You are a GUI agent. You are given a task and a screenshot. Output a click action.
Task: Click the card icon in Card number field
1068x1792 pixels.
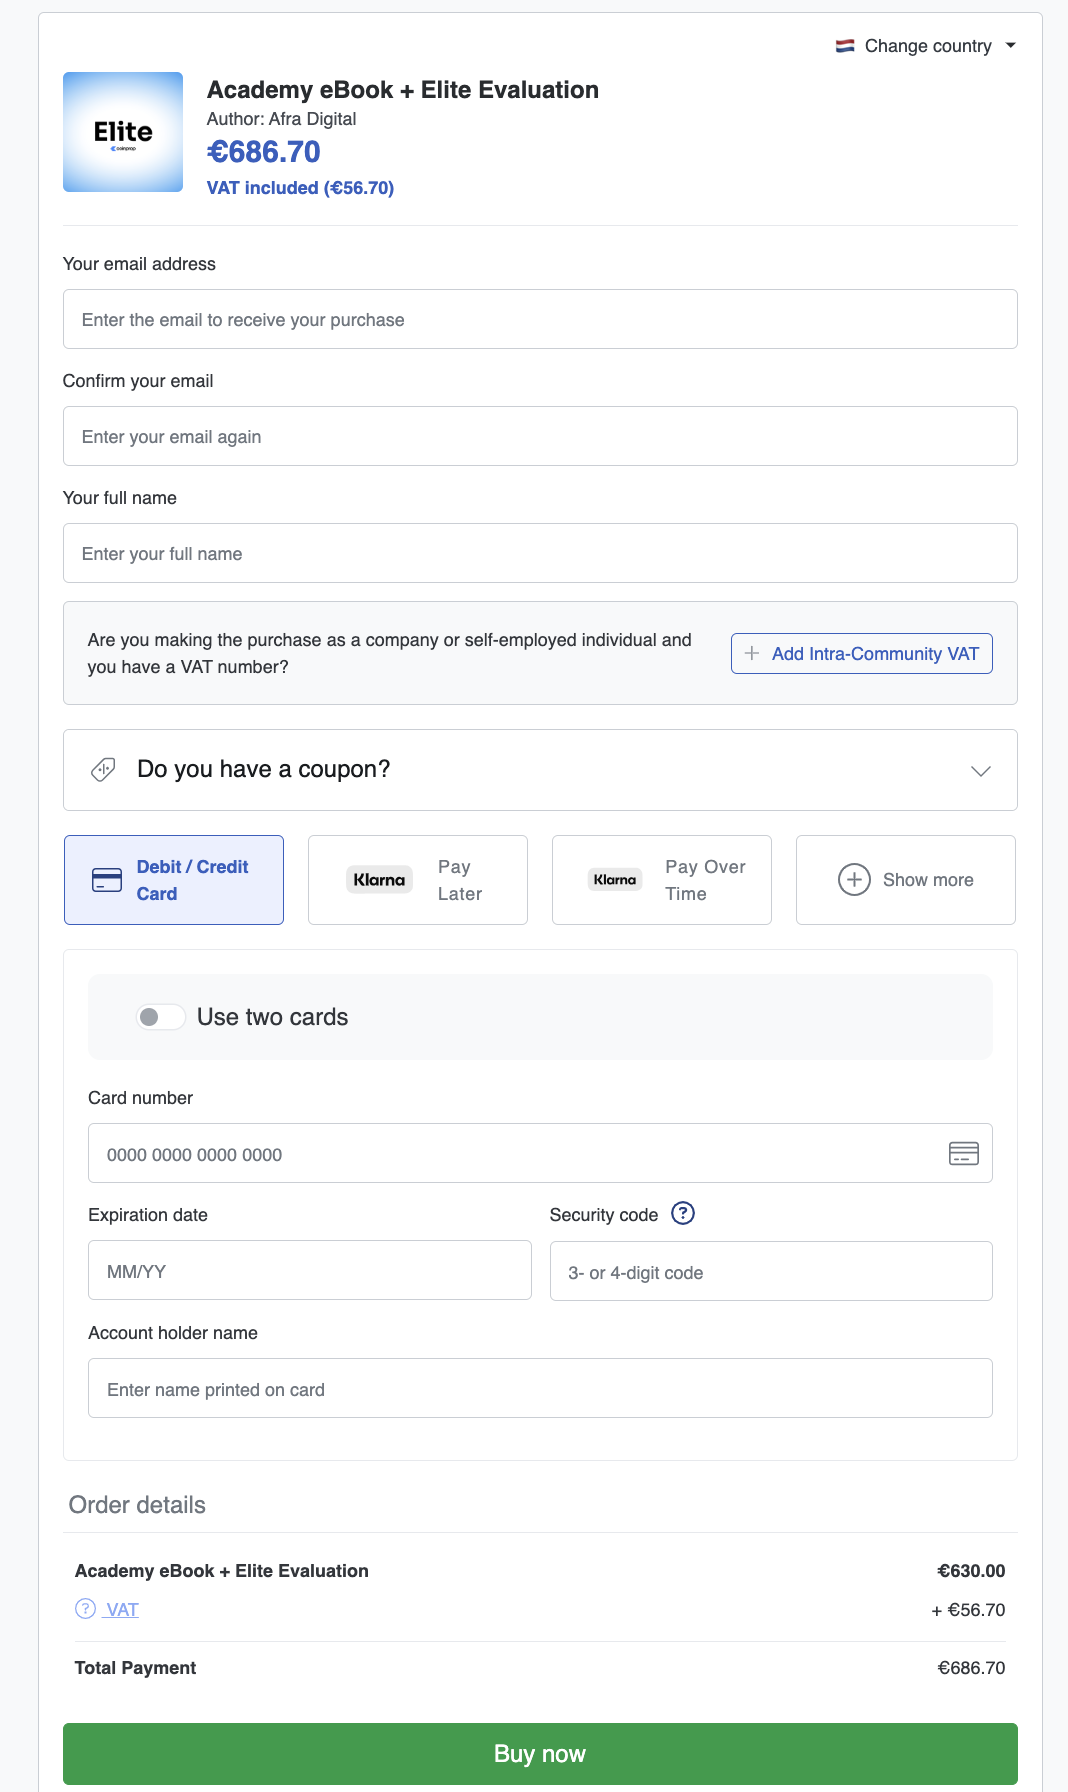(x=963, y=1153)
